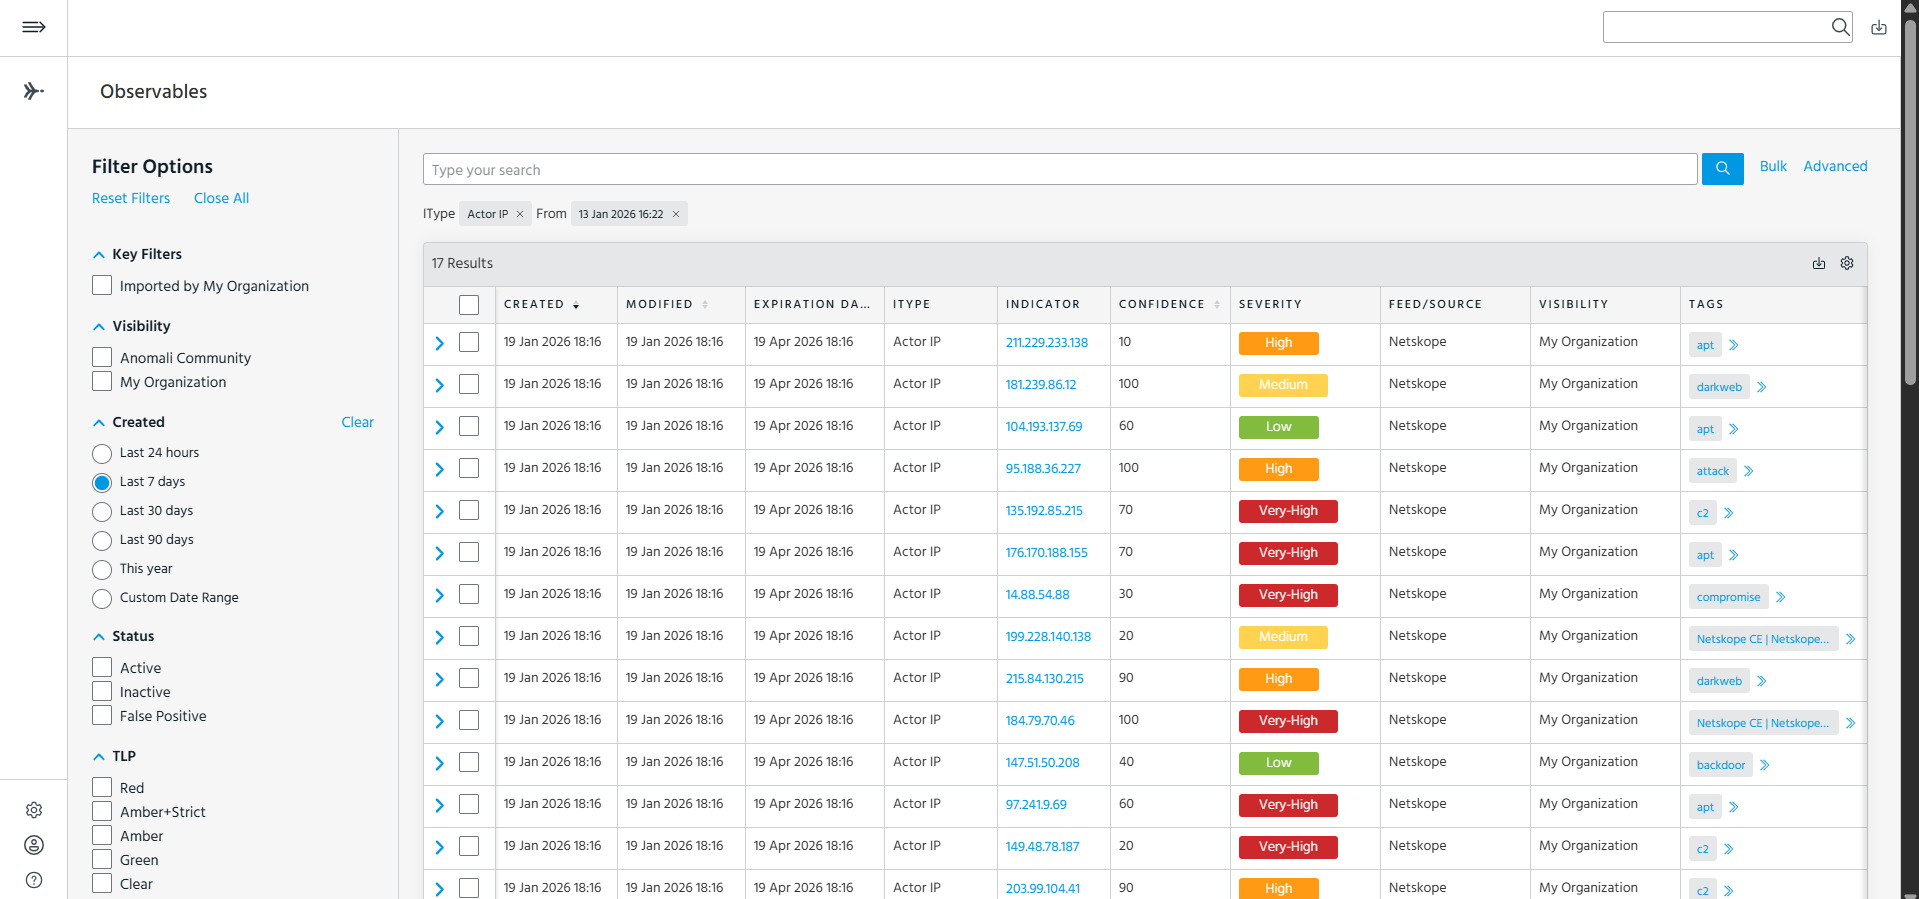
Task: Run search with blue magnifier button
Action: tap(1723, 169)
